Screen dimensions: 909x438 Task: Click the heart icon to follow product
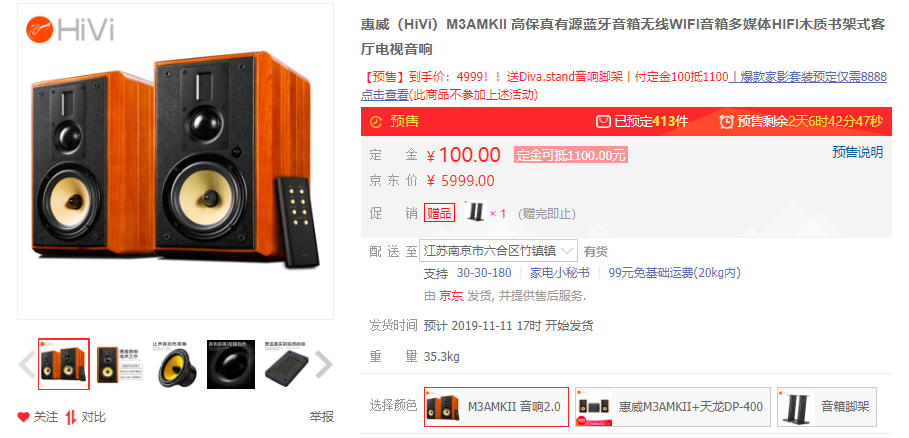[23, 417]
